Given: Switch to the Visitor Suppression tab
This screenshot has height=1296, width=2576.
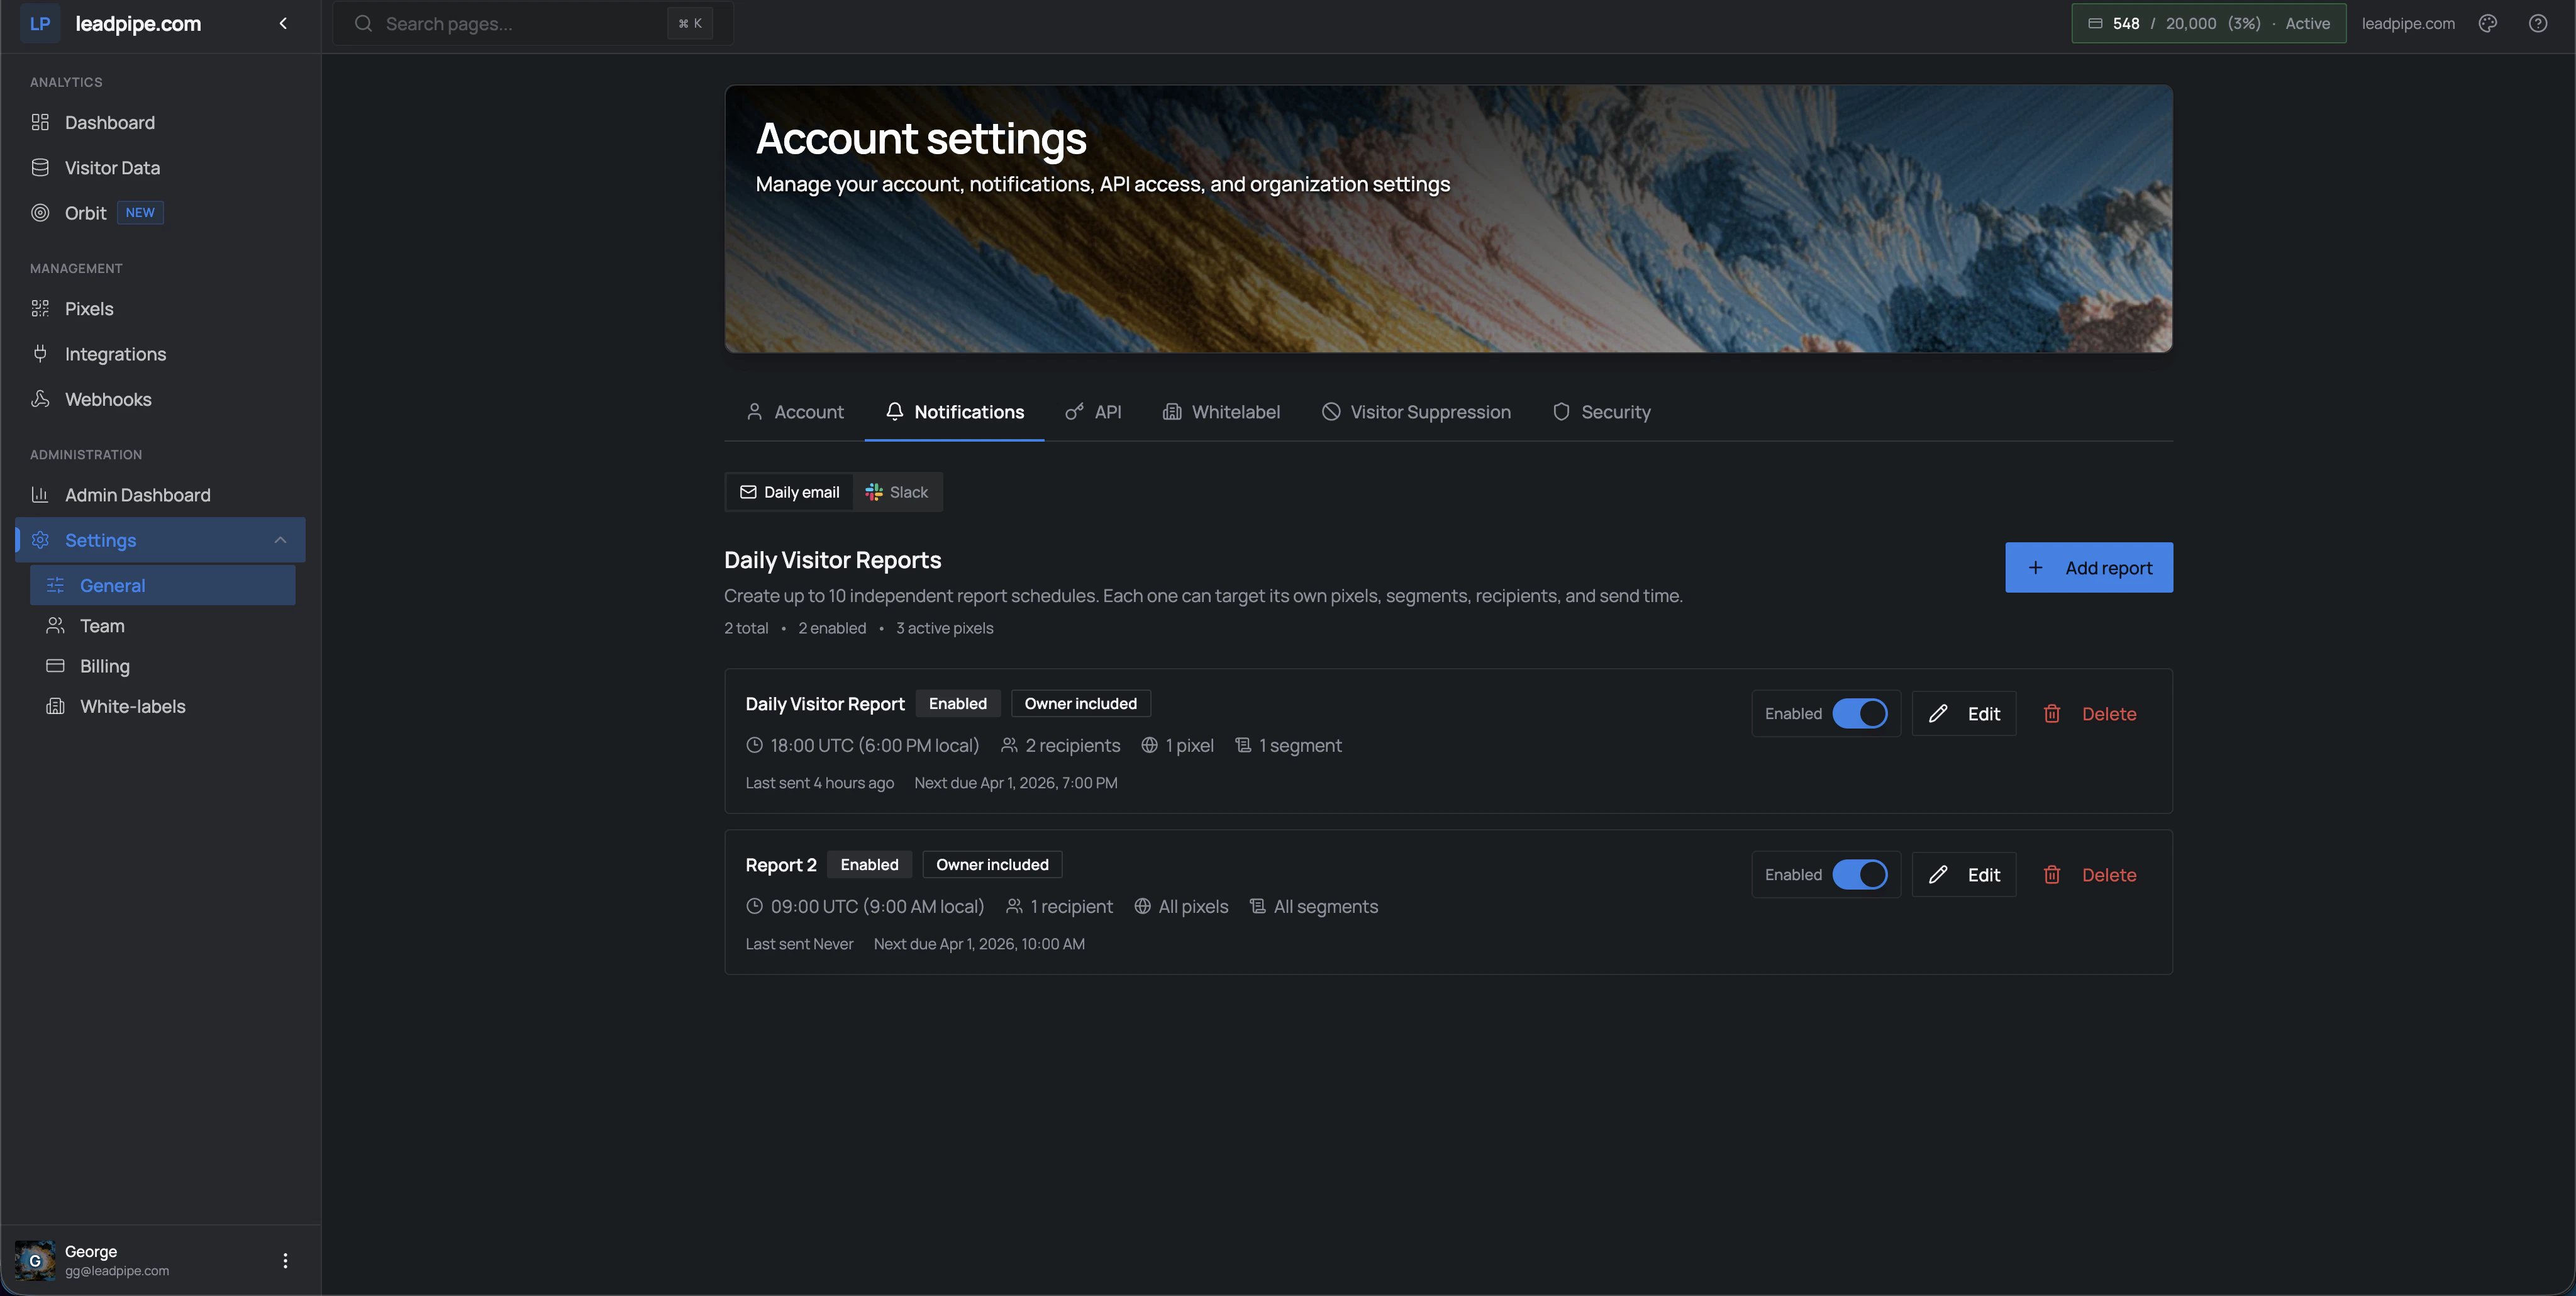Looking at the screenshot, I should tap(1416, 412).
